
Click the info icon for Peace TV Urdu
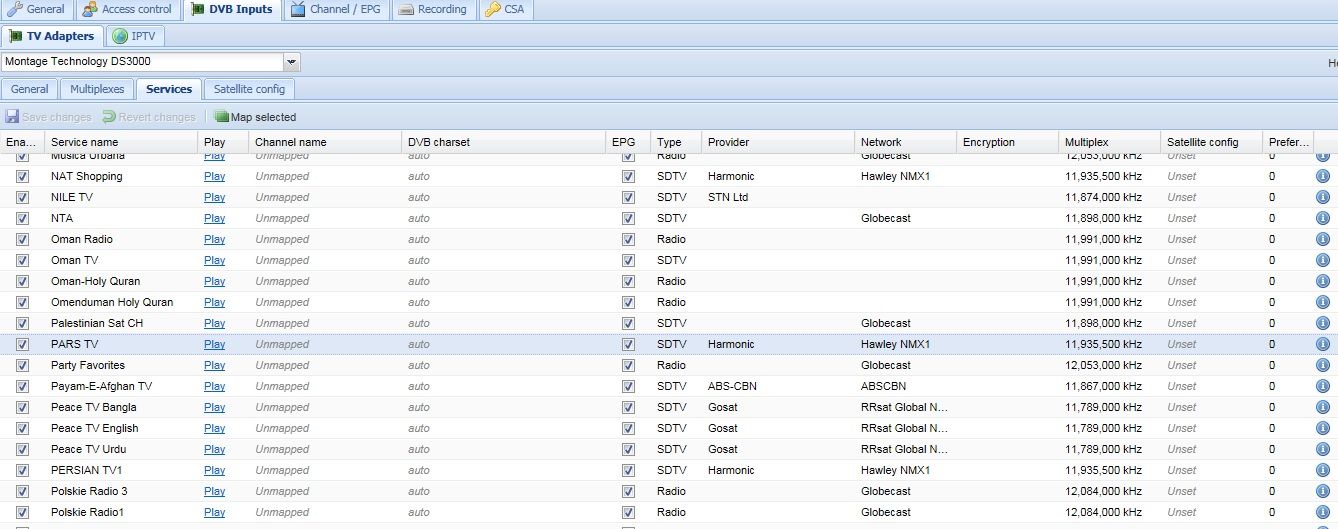click(x=1322, y=449)
